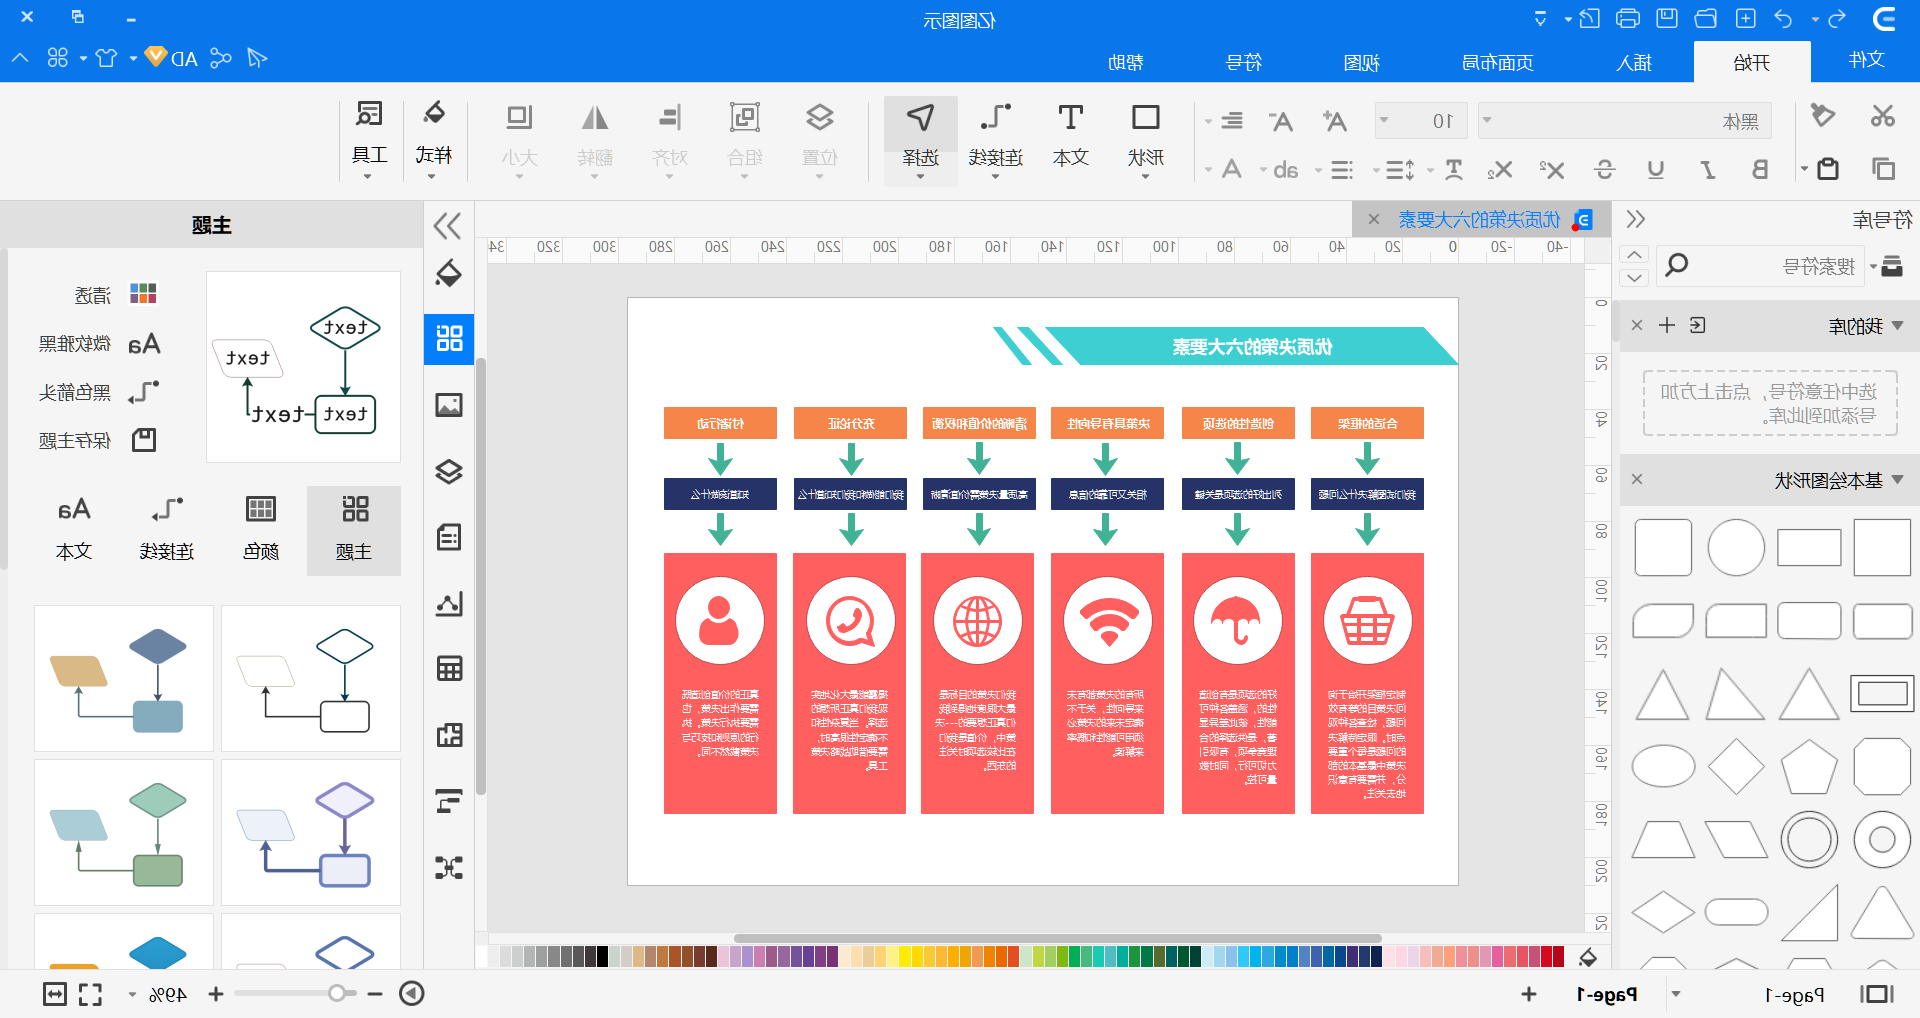
Task: Collapse the 基本绘图形状 section
Action: (x=1898, y=480)
